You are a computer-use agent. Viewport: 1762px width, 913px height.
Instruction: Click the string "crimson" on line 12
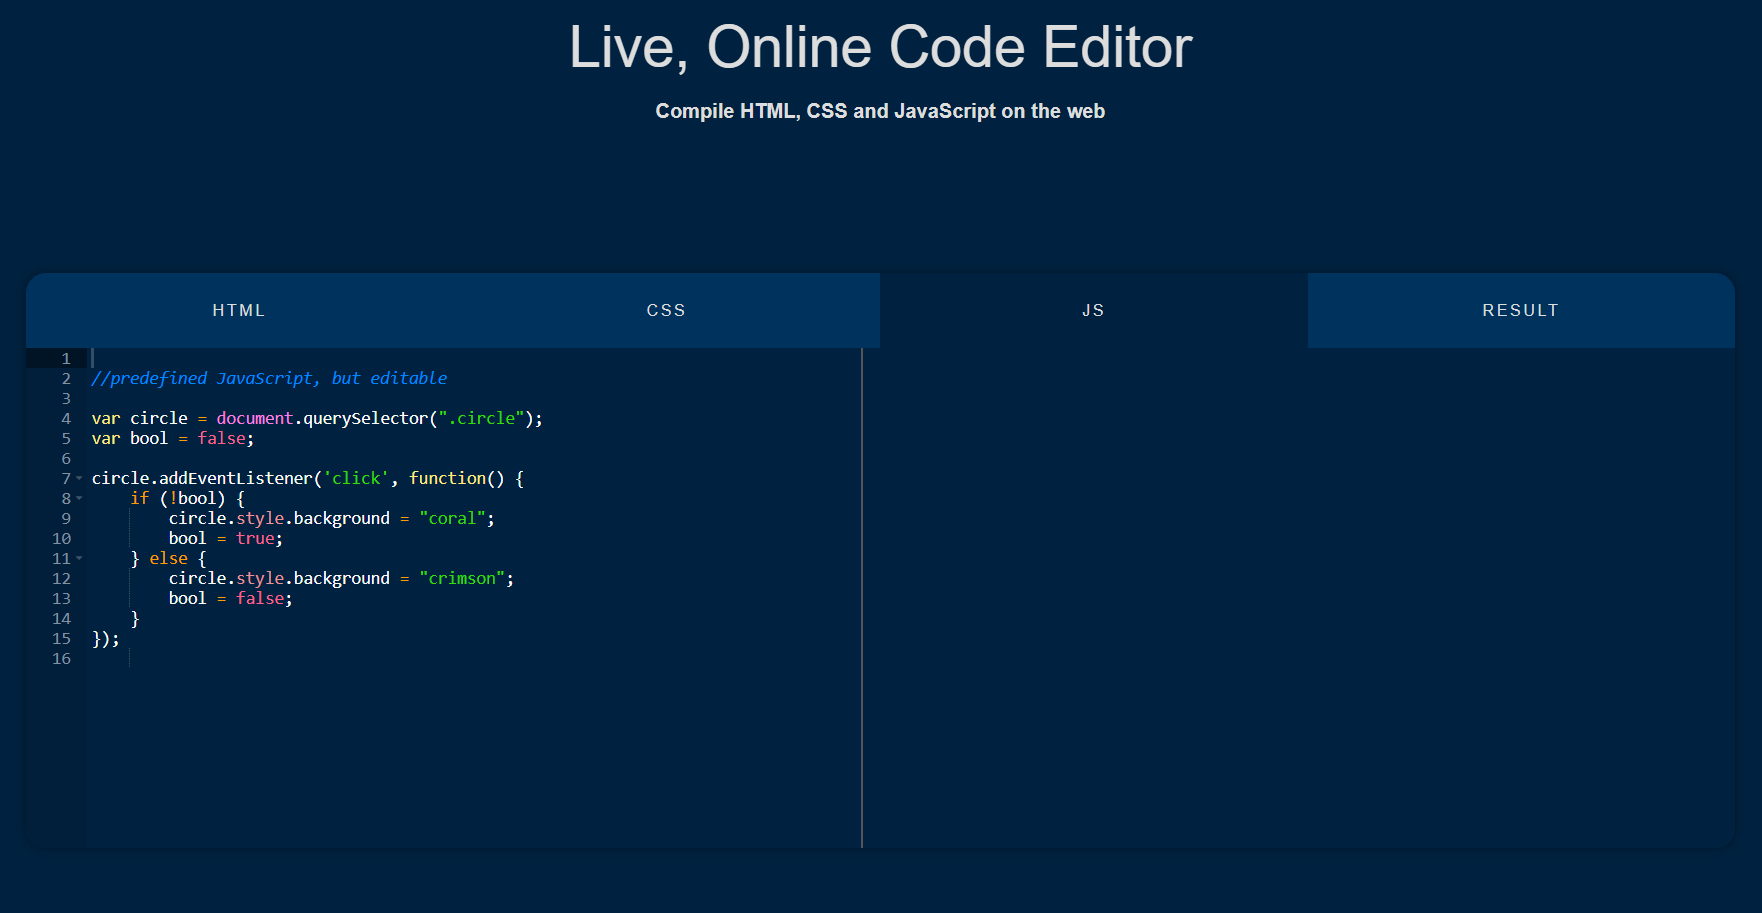(x=462, y=578)
